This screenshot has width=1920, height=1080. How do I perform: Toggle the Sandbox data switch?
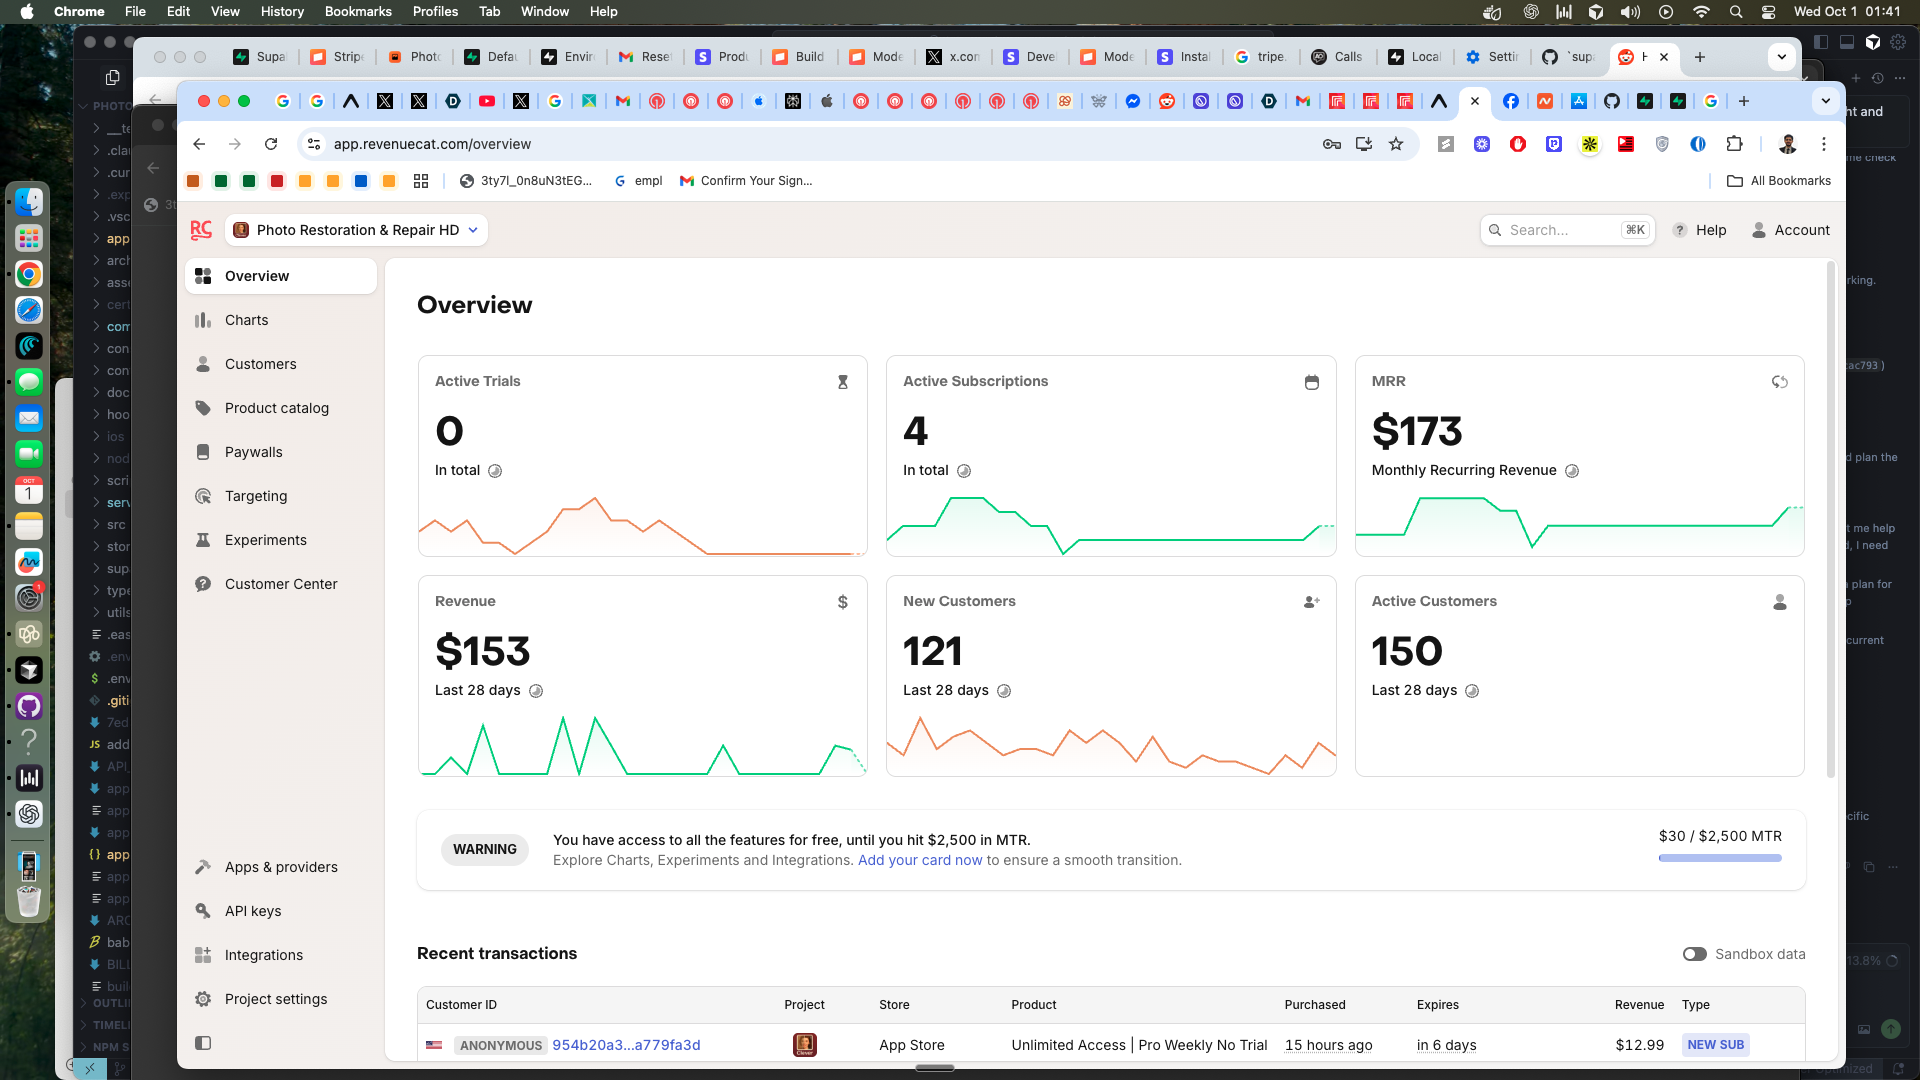click(x=1694, y=954)
